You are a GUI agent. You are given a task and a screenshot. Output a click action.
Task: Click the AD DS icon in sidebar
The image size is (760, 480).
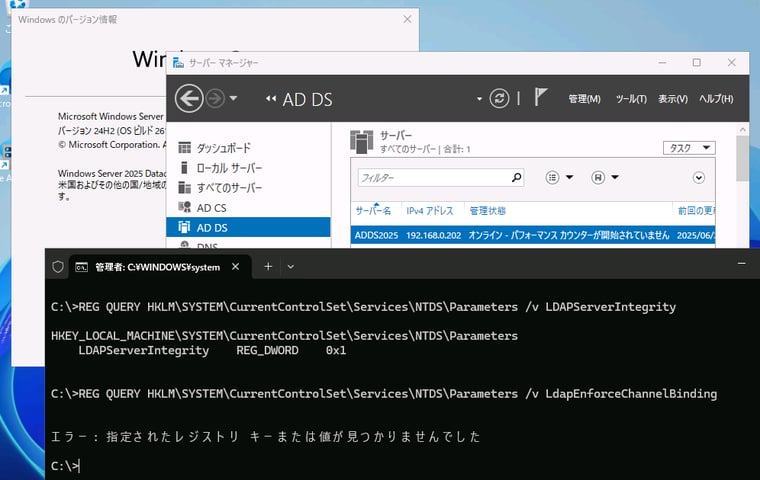click(x=184, y=227)
